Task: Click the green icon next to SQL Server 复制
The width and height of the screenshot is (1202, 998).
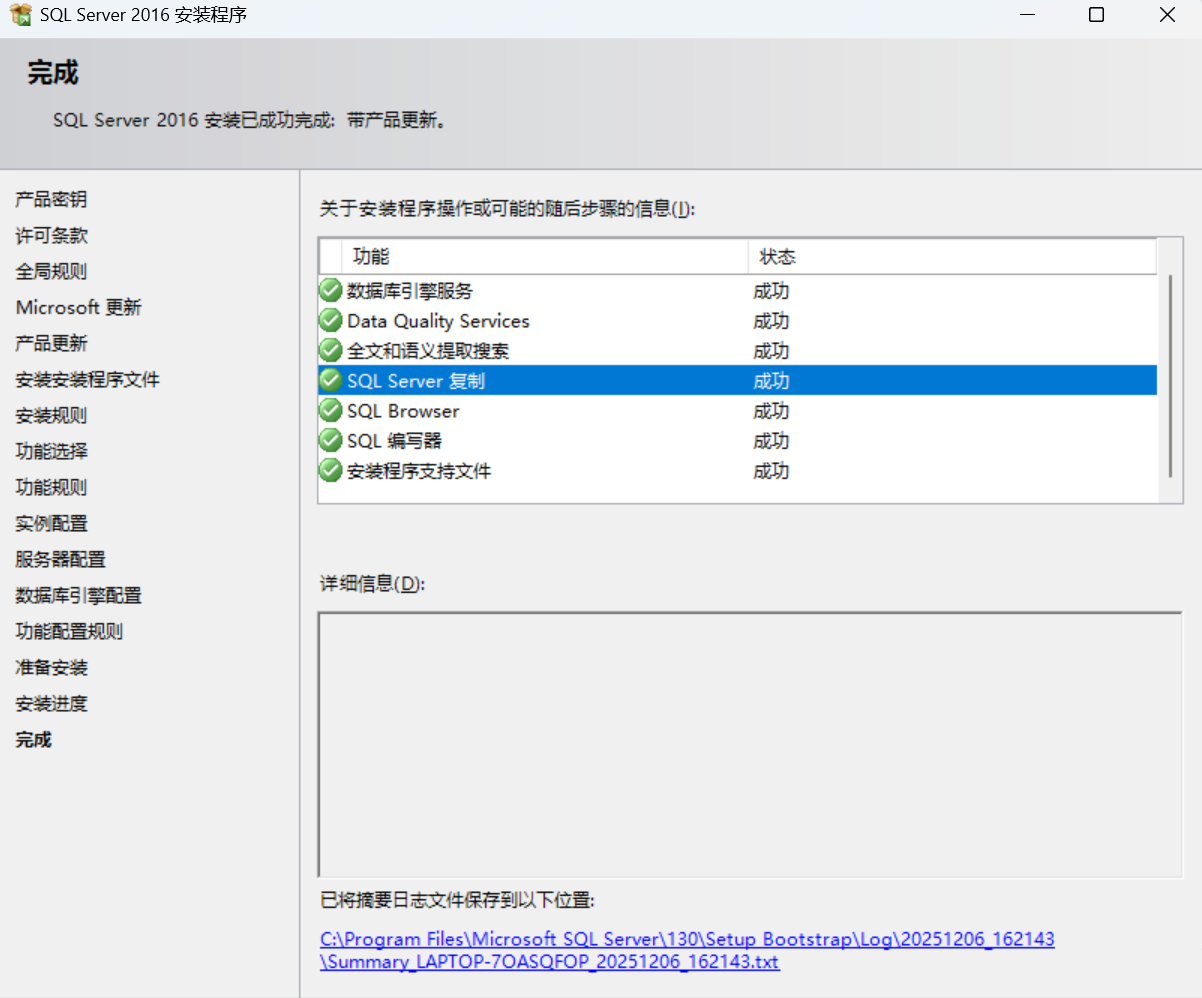Action: pos(330,380)
